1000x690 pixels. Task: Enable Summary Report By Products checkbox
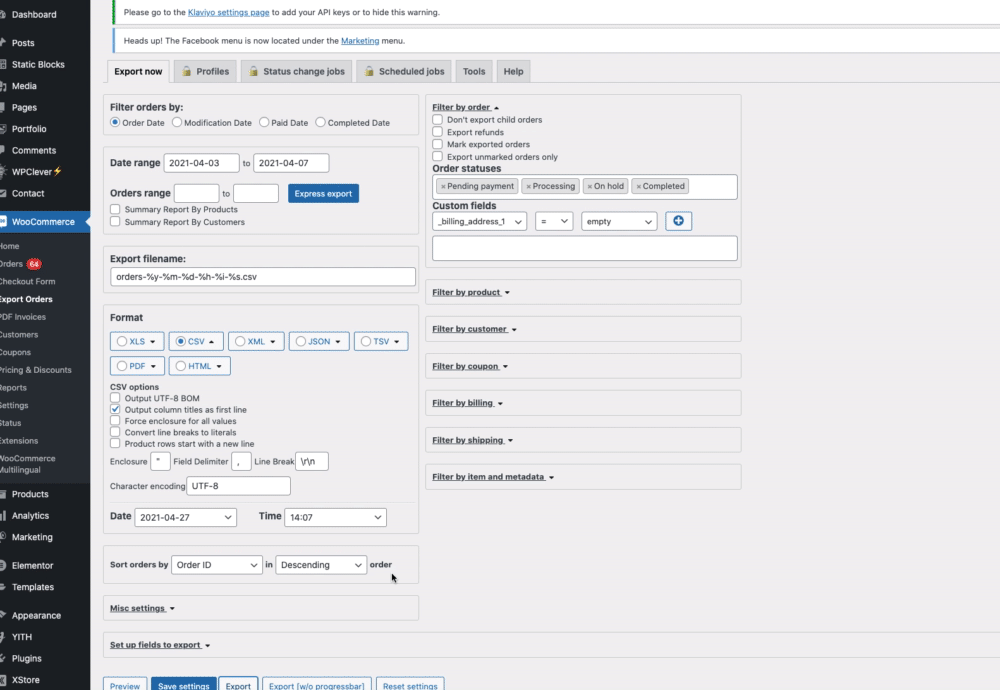(x=115, y=209)
